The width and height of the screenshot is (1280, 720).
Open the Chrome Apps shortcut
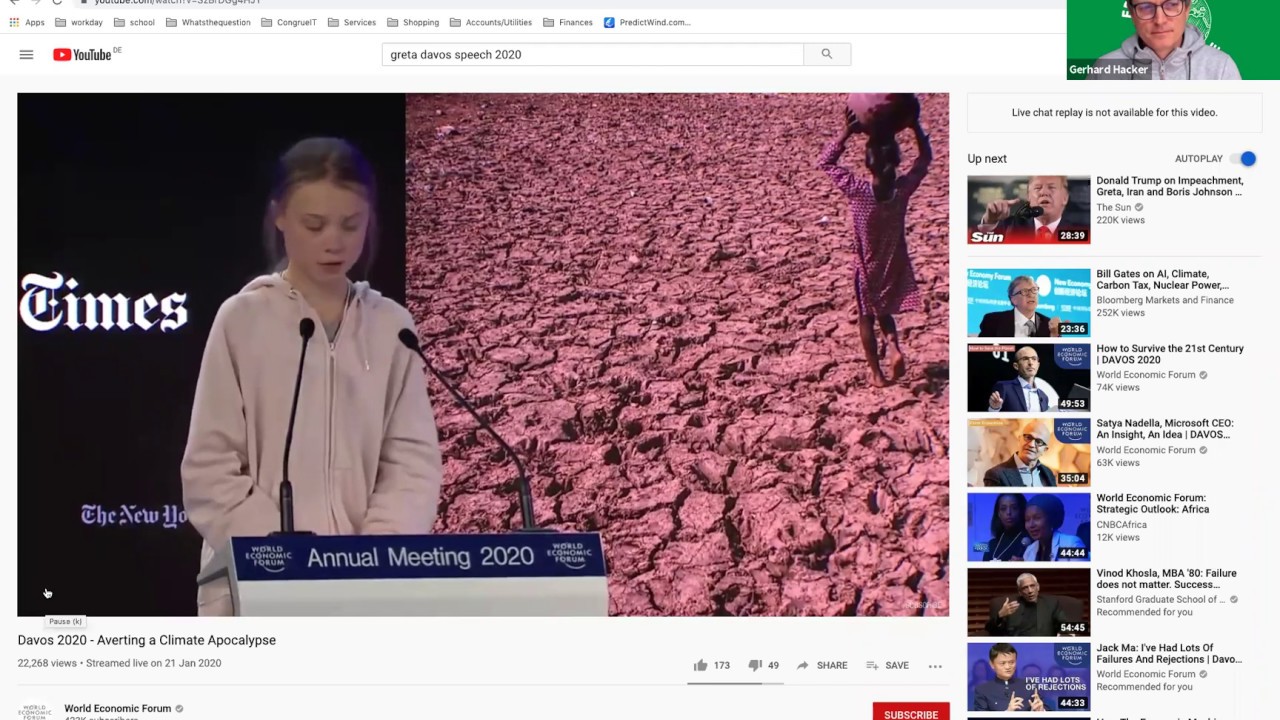[x=27, y=22]
